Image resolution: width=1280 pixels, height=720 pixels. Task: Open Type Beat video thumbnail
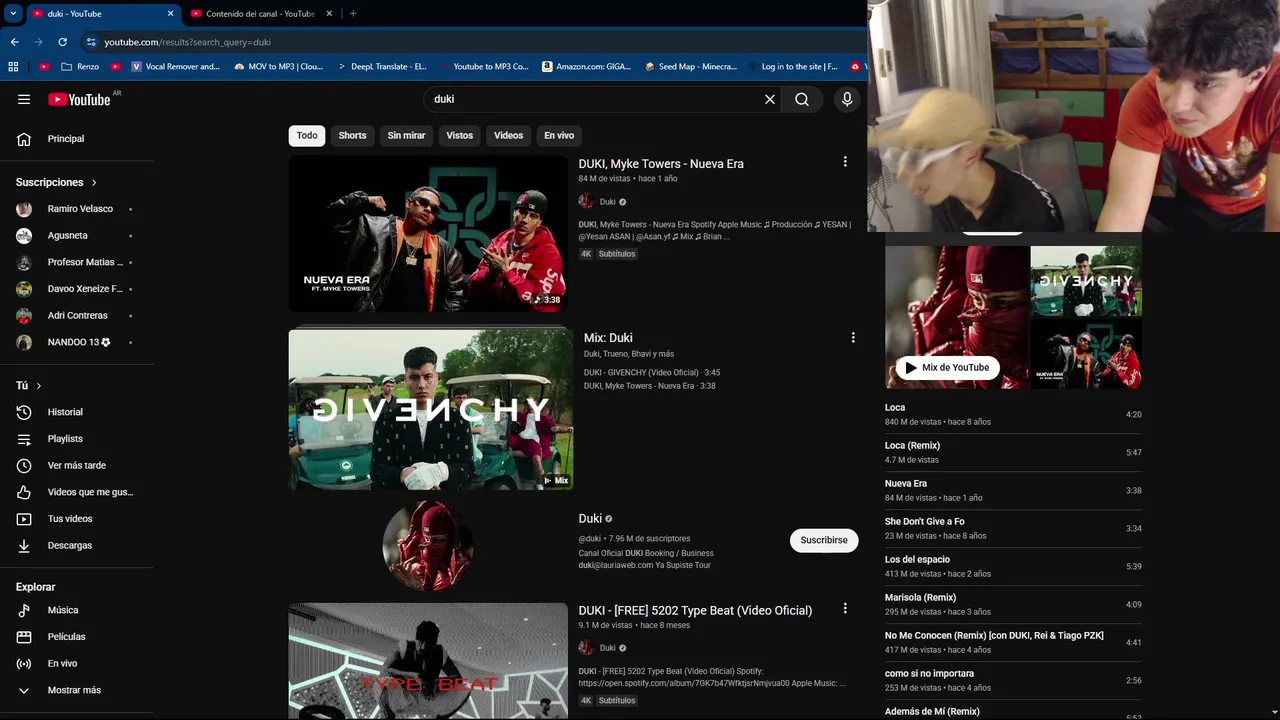(x=428, y=660)
